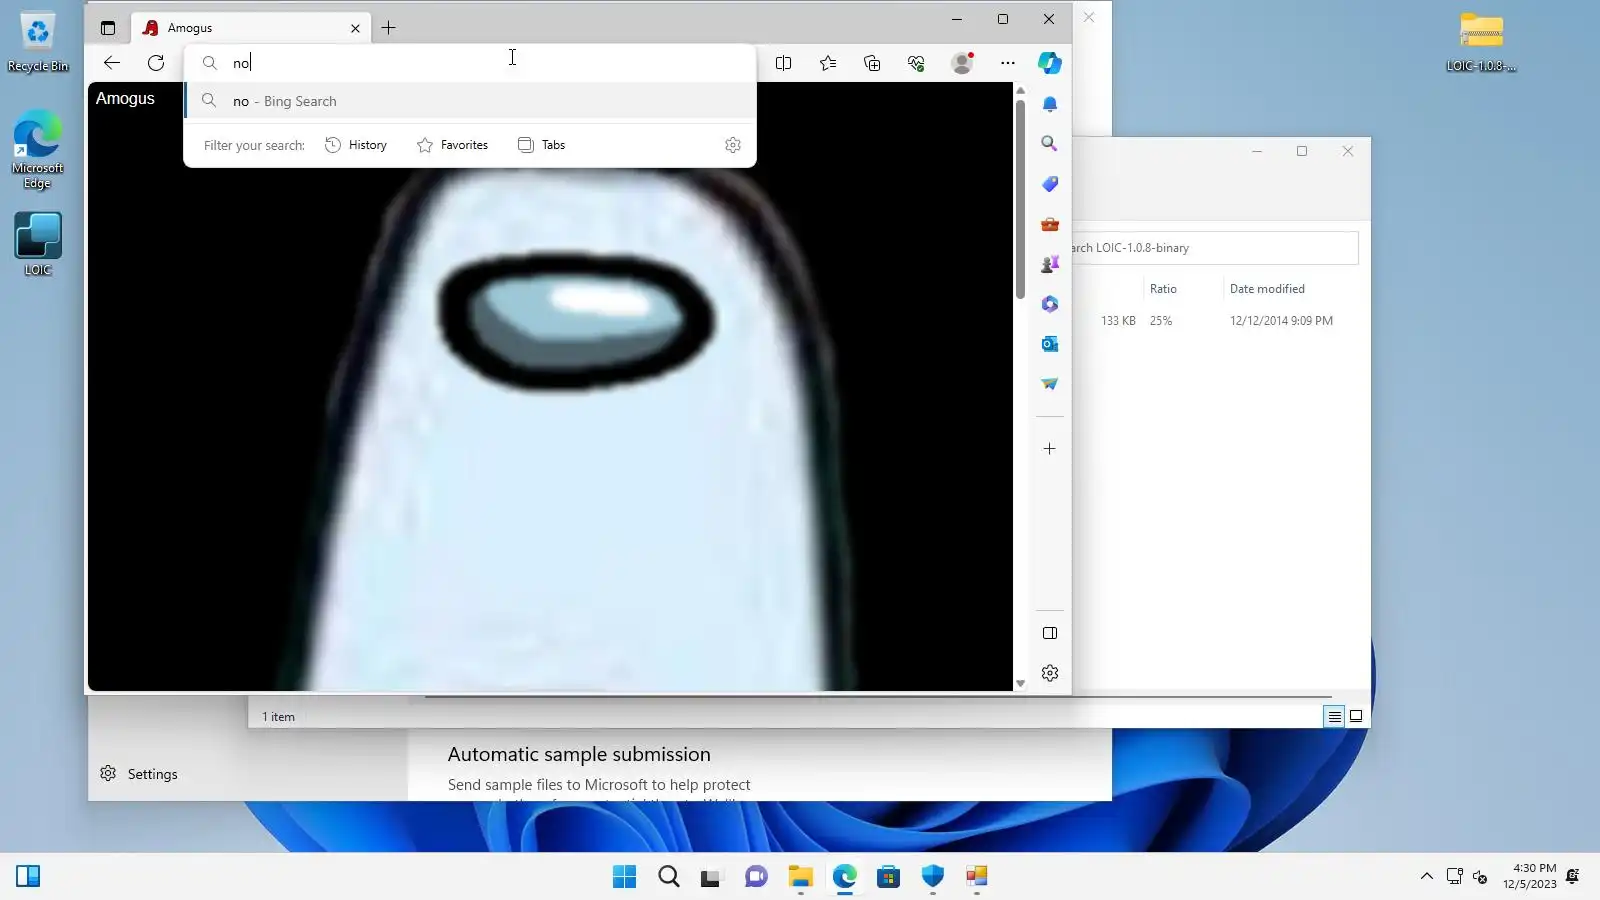
Task: Select Microsoft Edge desktop shortcut
Action: point(38,150)
